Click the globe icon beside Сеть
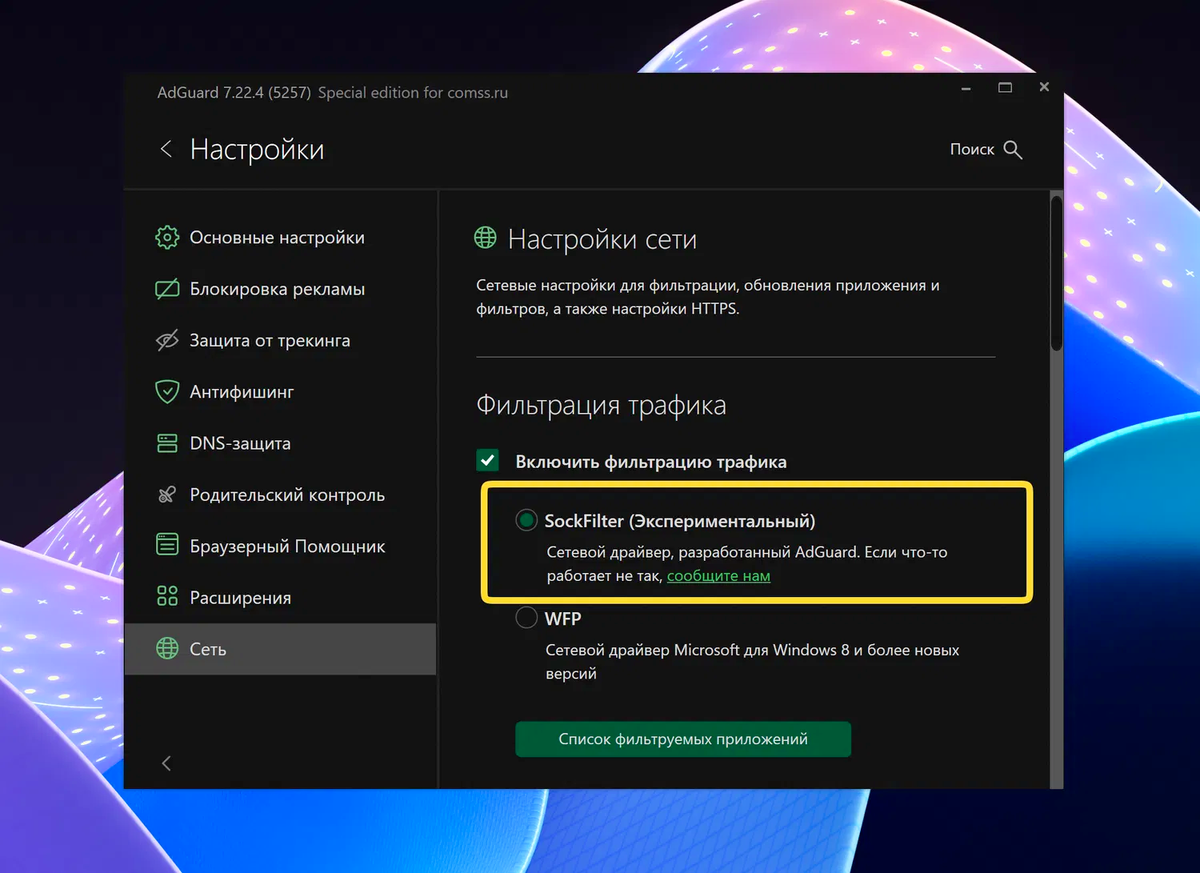This screenshot has height=873, width=1200. coord(167,649)
